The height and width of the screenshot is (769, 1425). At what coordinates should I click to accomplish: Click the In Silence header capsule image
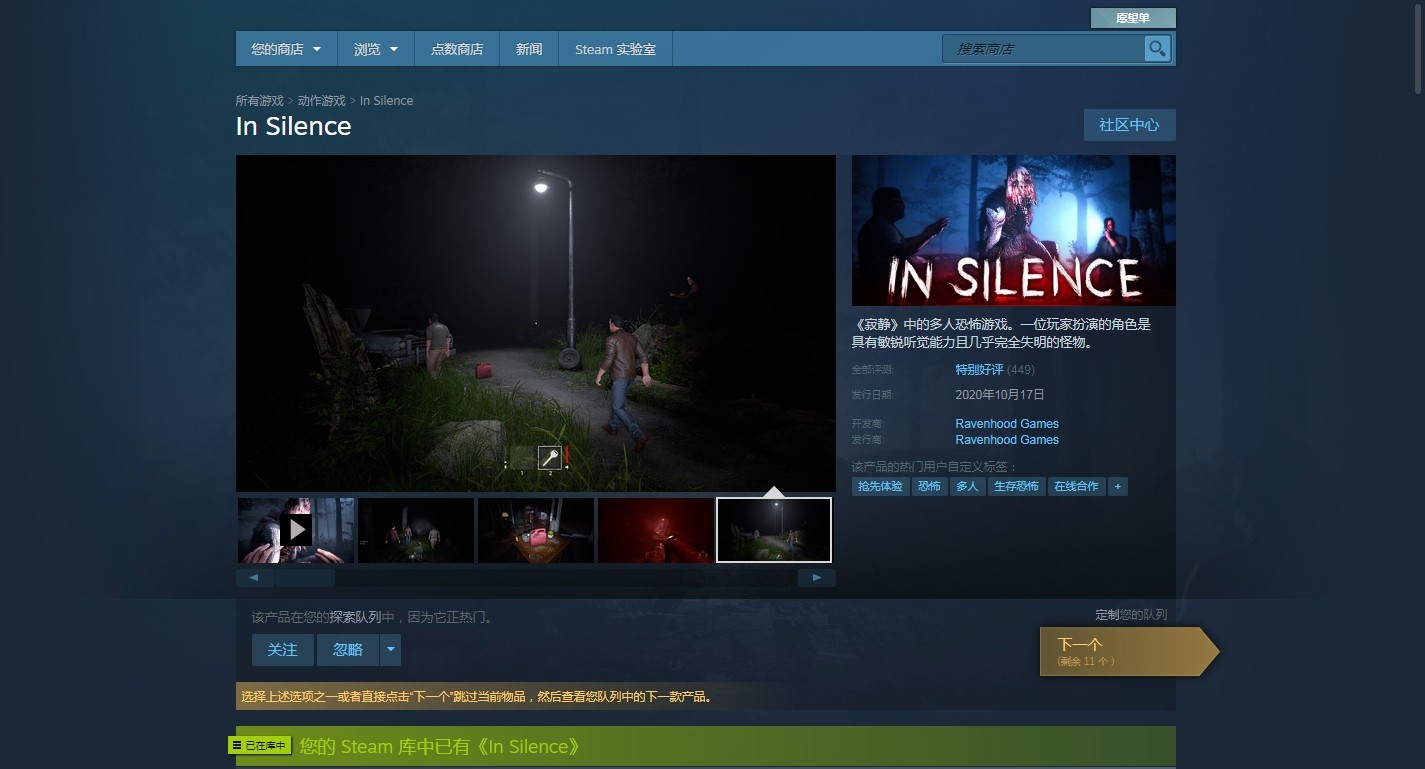(x=1014, y=230)
